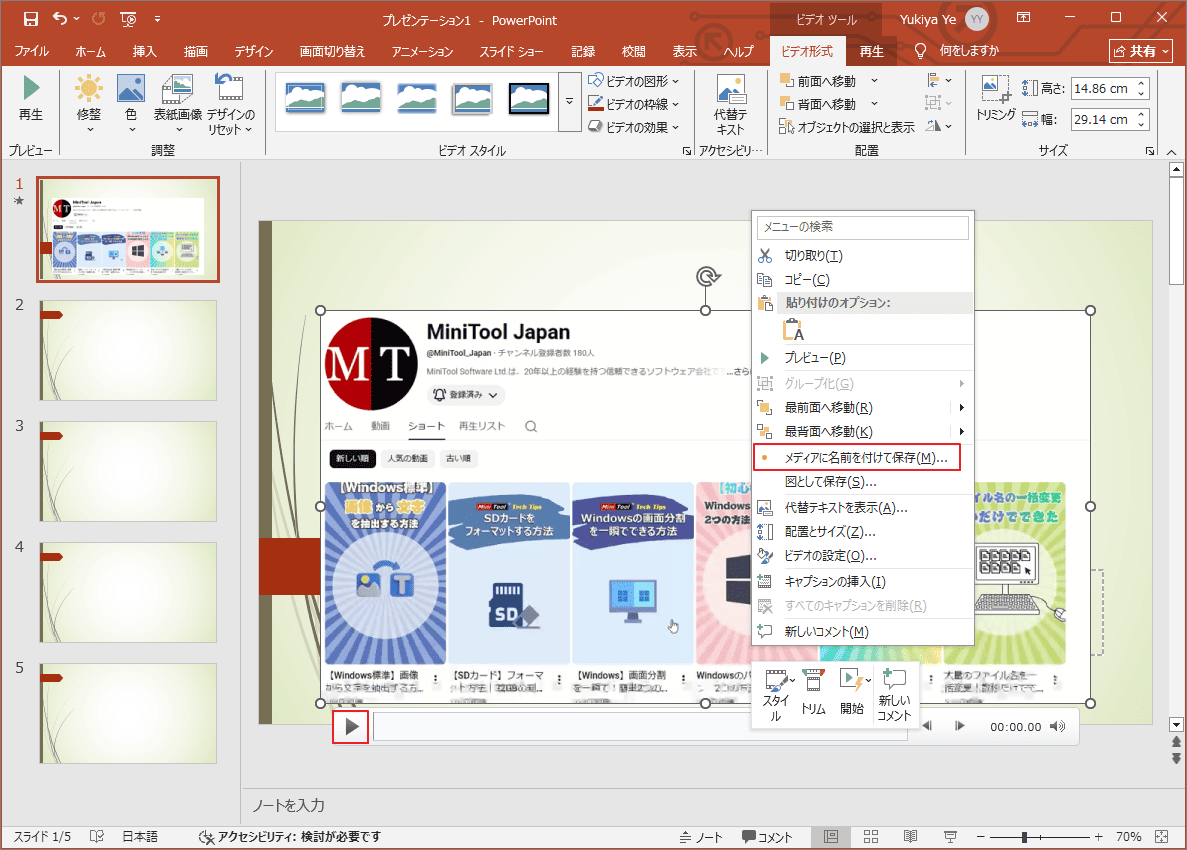Click the デザインのリセット reset design icon
Image resolution: width=1187 pixels, height=850 pixels.
coord(229,89)
